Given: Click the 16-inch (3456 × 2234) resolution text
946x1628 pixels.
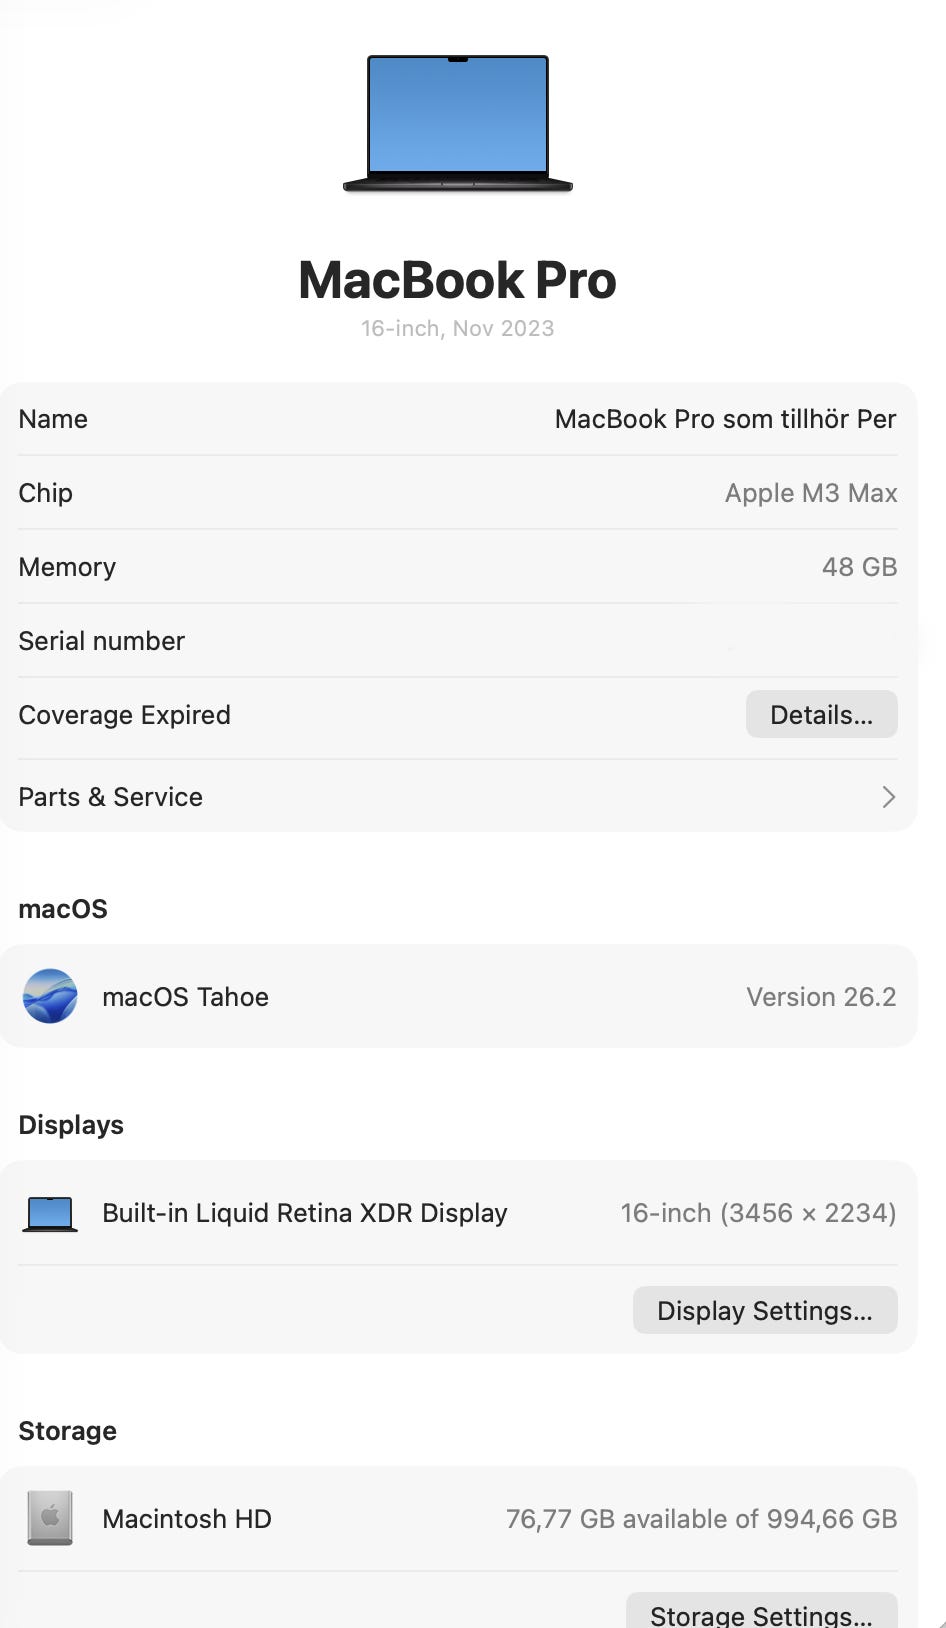Looking at the screenshot, I should [x=758, y=1213].
